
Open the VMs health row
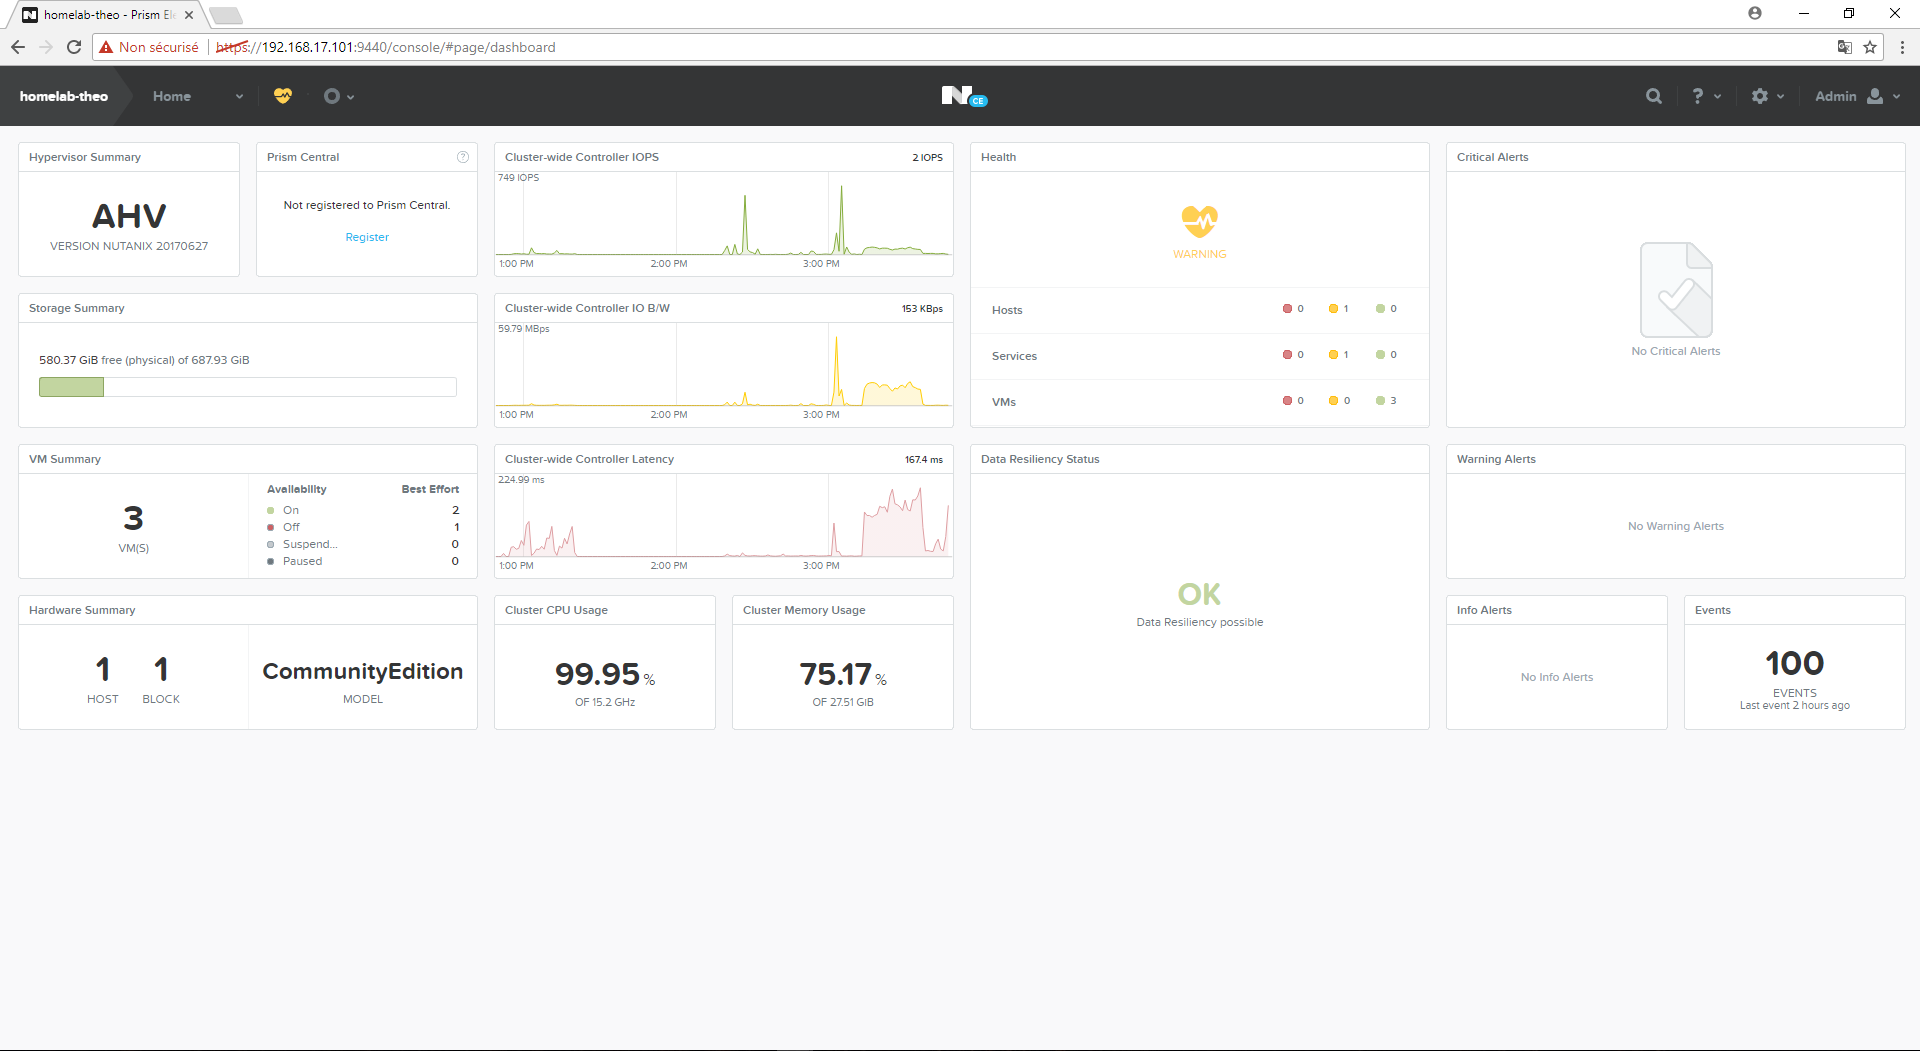point(1199,402)
